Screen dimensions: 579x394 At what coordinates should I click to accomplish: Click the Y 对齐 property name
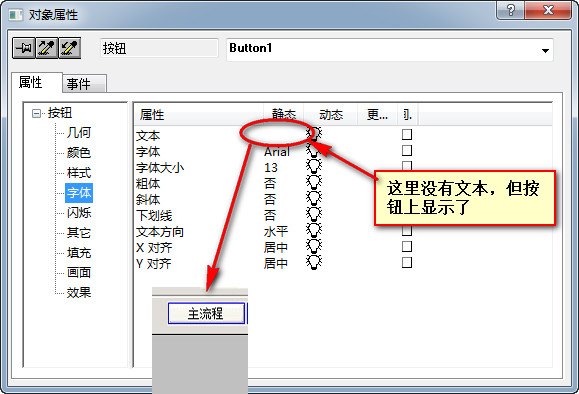tap(154, 264)
